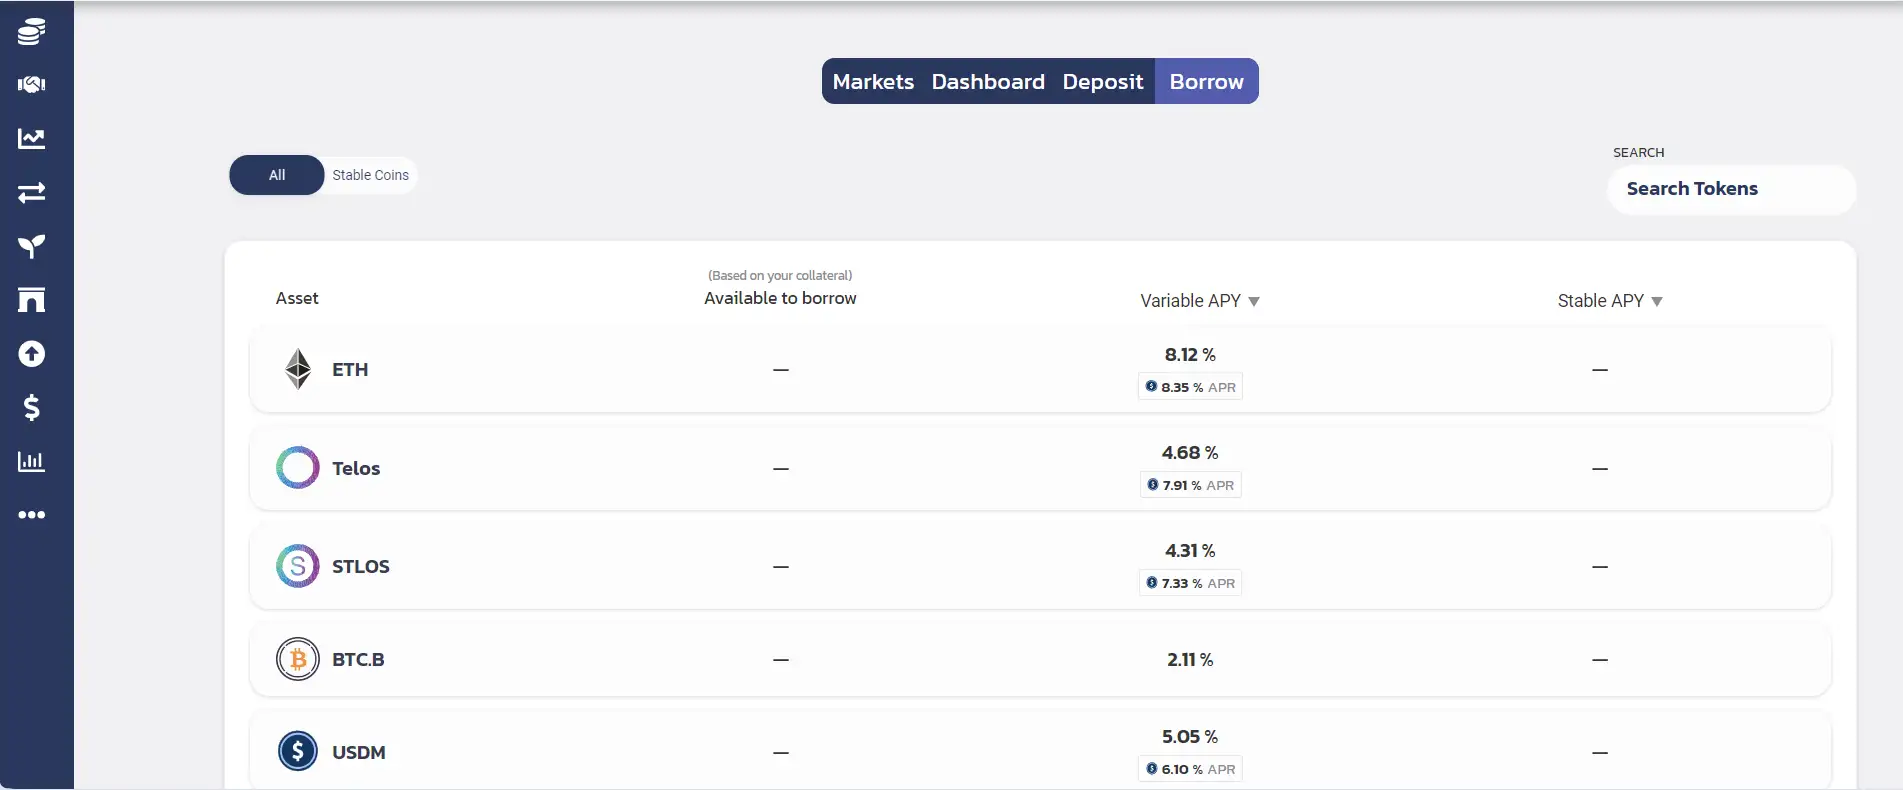Click the swap arrows sidebar icon
This screenshot has height=790, width=1903.
[x=31, y=192]
